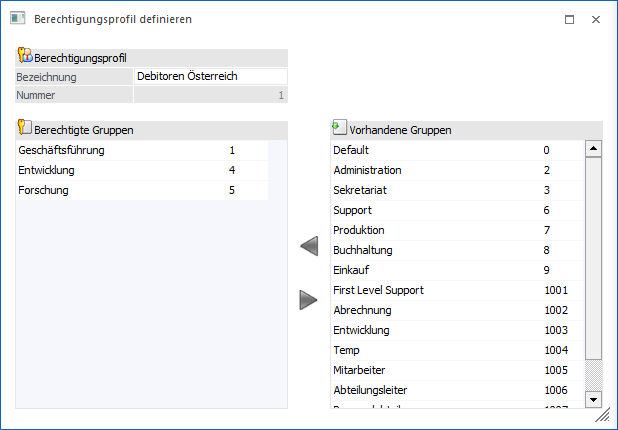Click the Bezeichnung field with Debitoren Österreich
Image resolution: width=618 pixels, height=430 pixels.
point(210,76)
